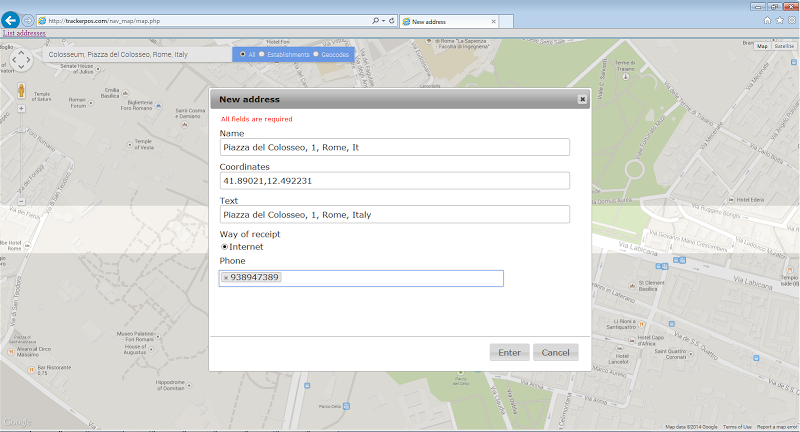
Task: Click the browser Forward arrow button
Action: coord(28,21)
